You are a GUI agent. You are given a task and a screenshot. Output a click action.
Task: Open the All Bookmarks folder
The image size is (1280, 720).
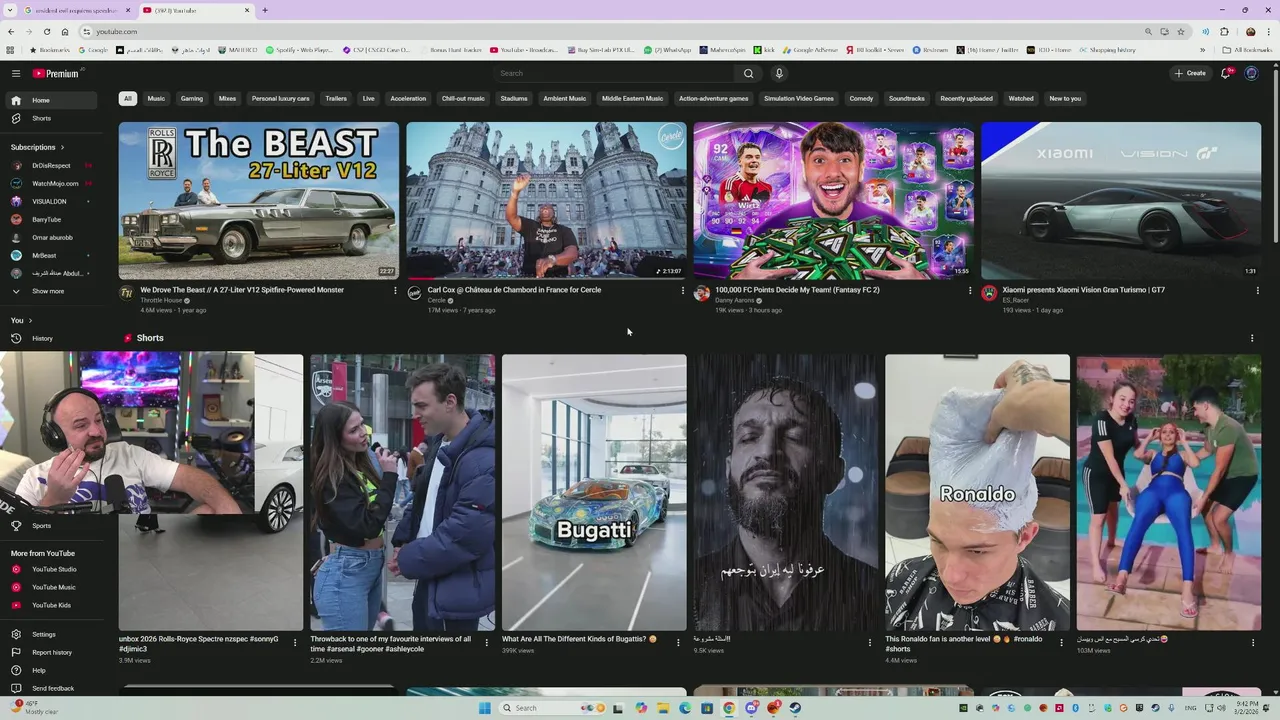[x=1248, y=49]
